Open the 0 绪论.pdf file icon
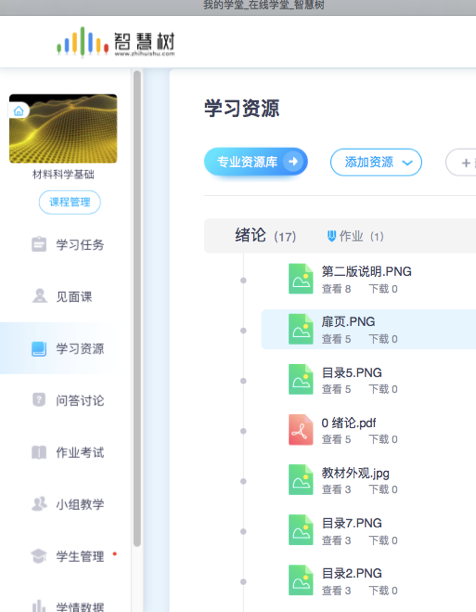This screenshot has height=612, width=476. pyautogui.click(x=301, y=430)
